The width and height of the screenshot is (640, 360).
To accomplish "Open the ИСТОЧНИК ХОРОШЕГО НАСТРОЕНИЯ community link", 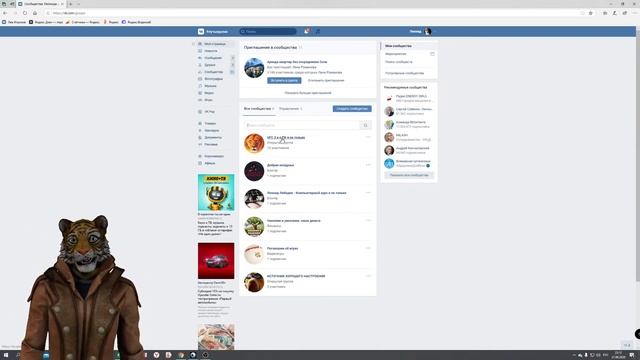I will pyautogui.click(x=296, y=276).
